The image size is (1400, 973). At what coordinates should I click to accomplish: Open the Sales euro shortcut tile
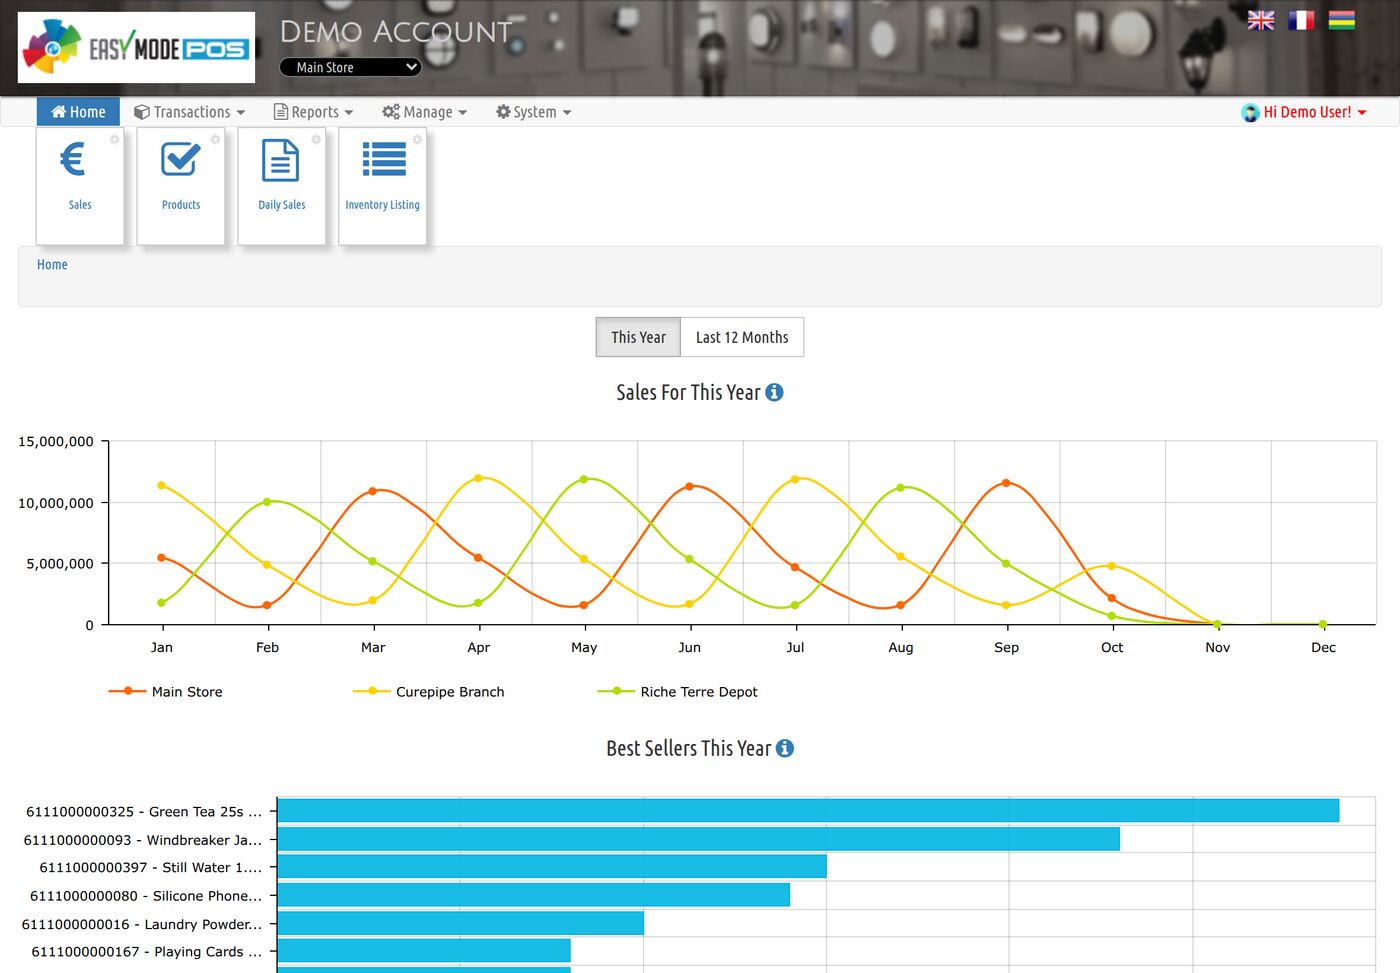click(80, 186)
